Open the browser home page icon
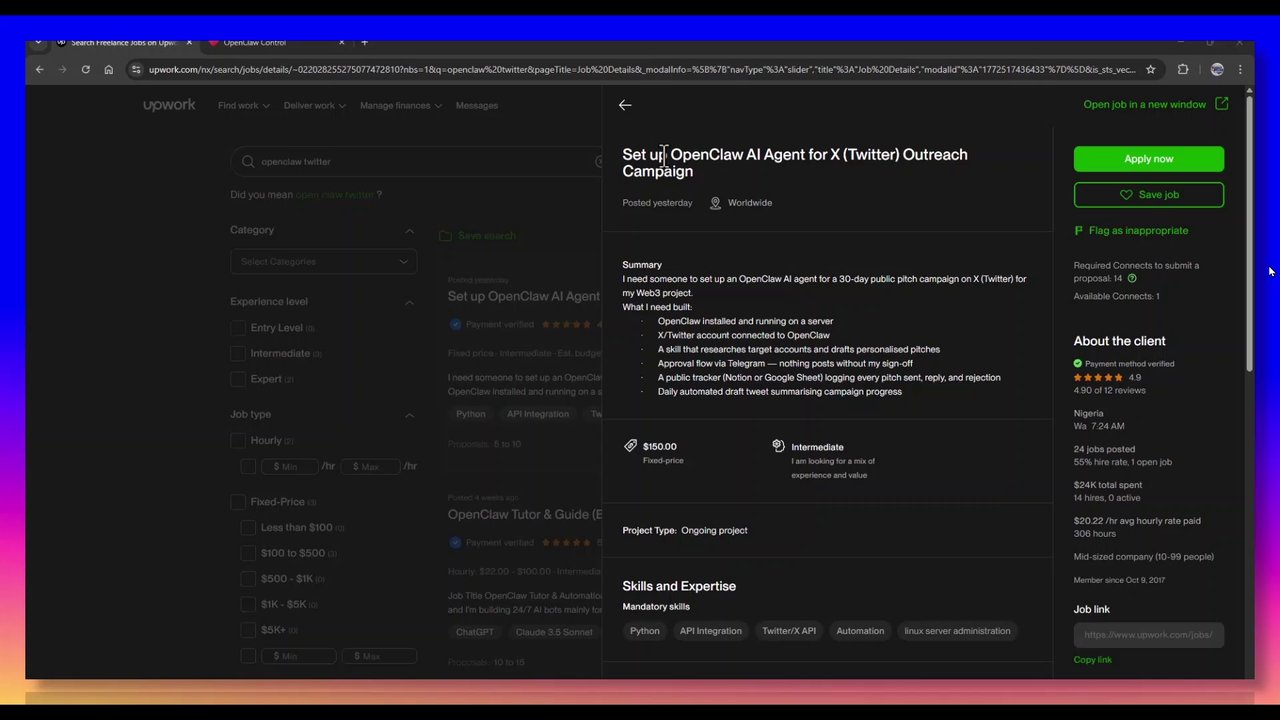 click(x=108, y=69)
